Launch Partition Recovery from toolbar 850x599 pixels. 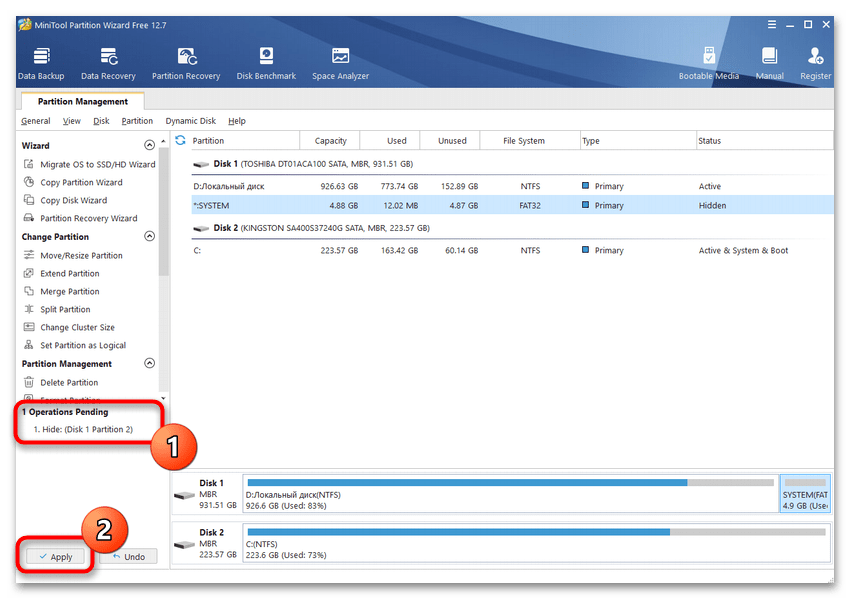pyautogui.click(x=186, y=63)
